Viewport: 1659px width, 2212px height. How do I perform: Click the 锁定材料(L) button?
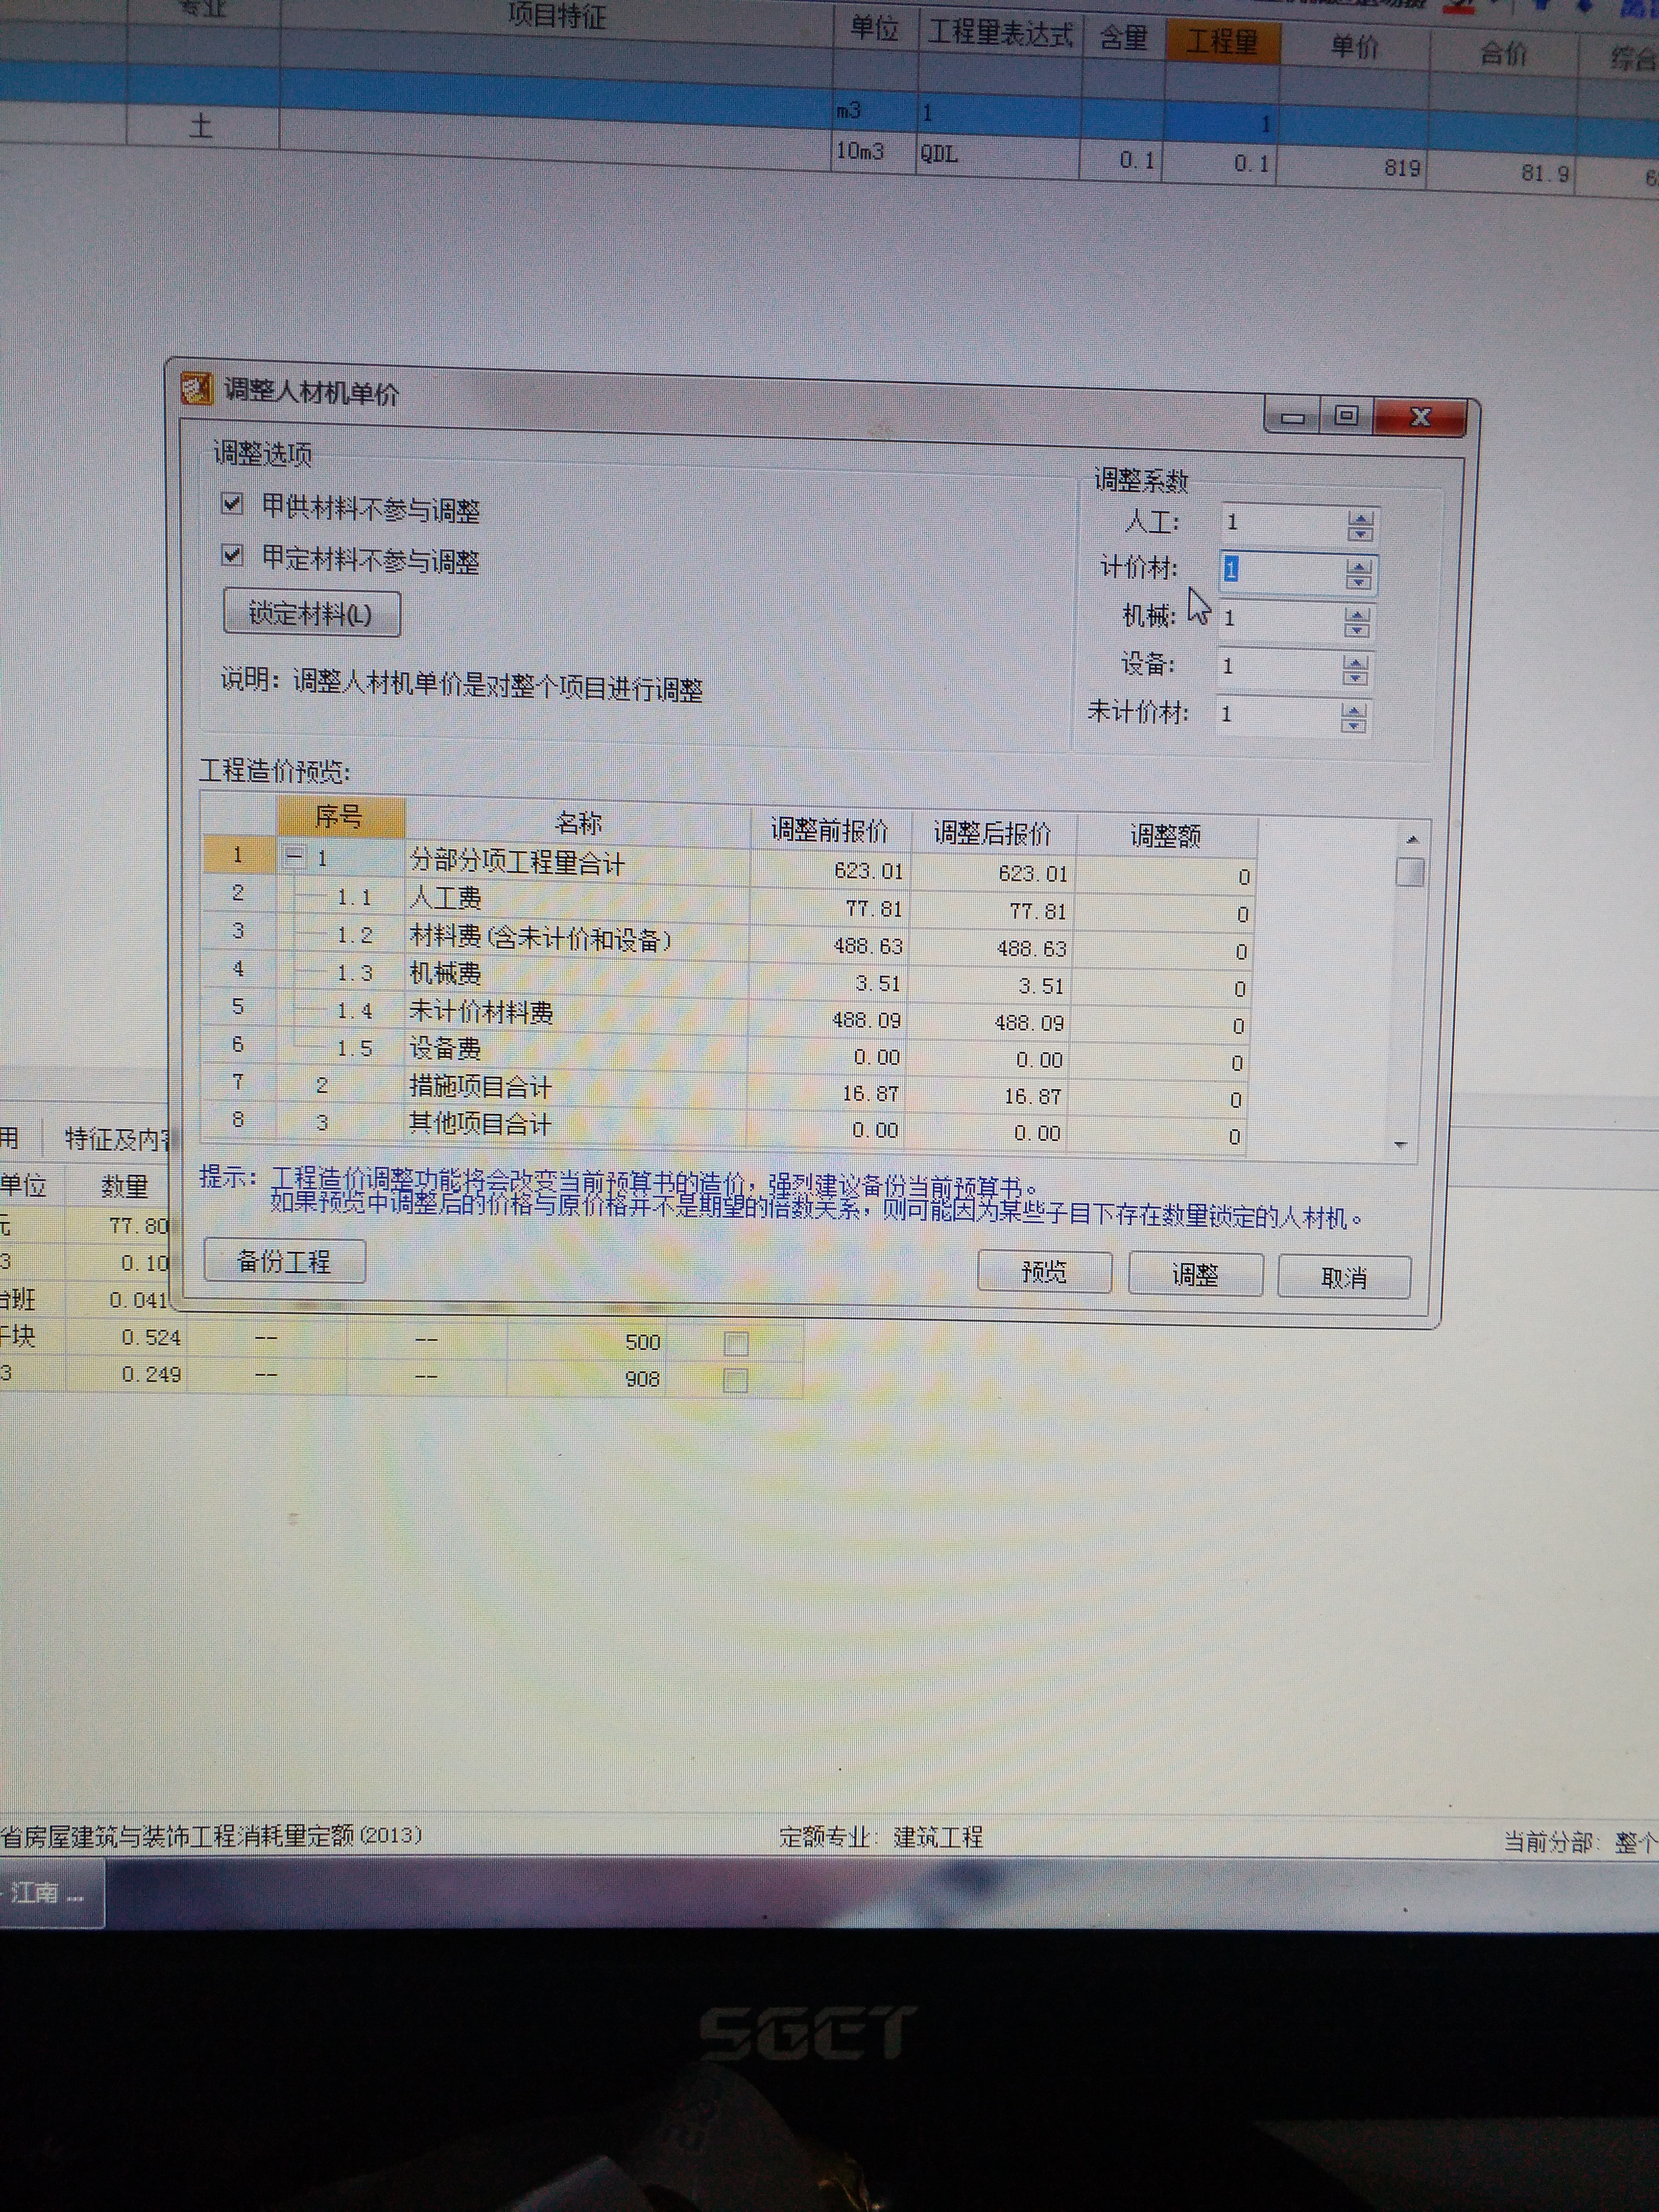point(311,613)
